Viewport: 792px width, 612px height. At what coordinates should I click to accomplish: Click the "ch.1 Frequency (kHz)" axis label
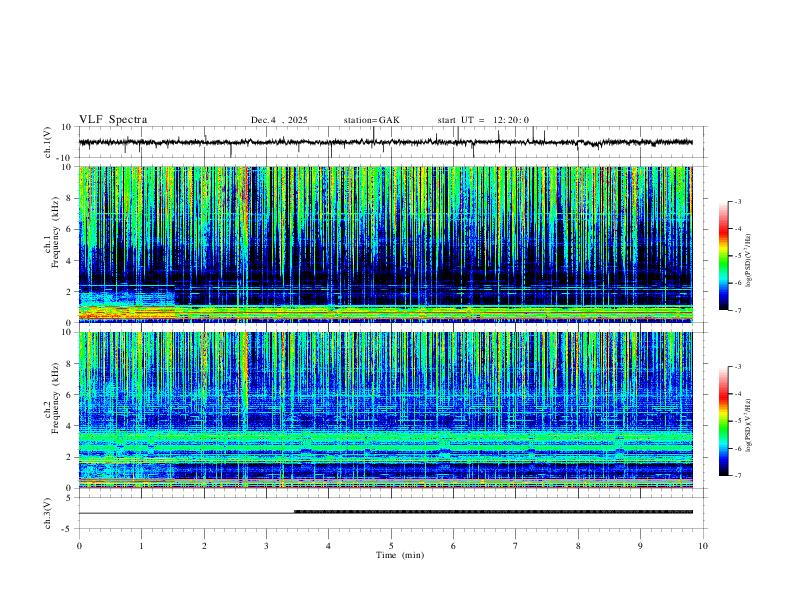(x=52, y=232)
